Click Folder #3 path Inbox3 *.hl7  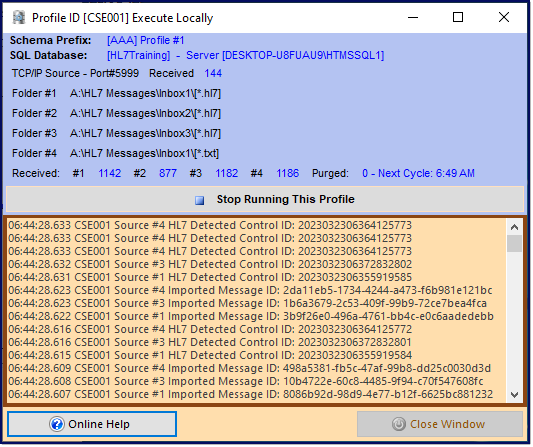point(145,134)
